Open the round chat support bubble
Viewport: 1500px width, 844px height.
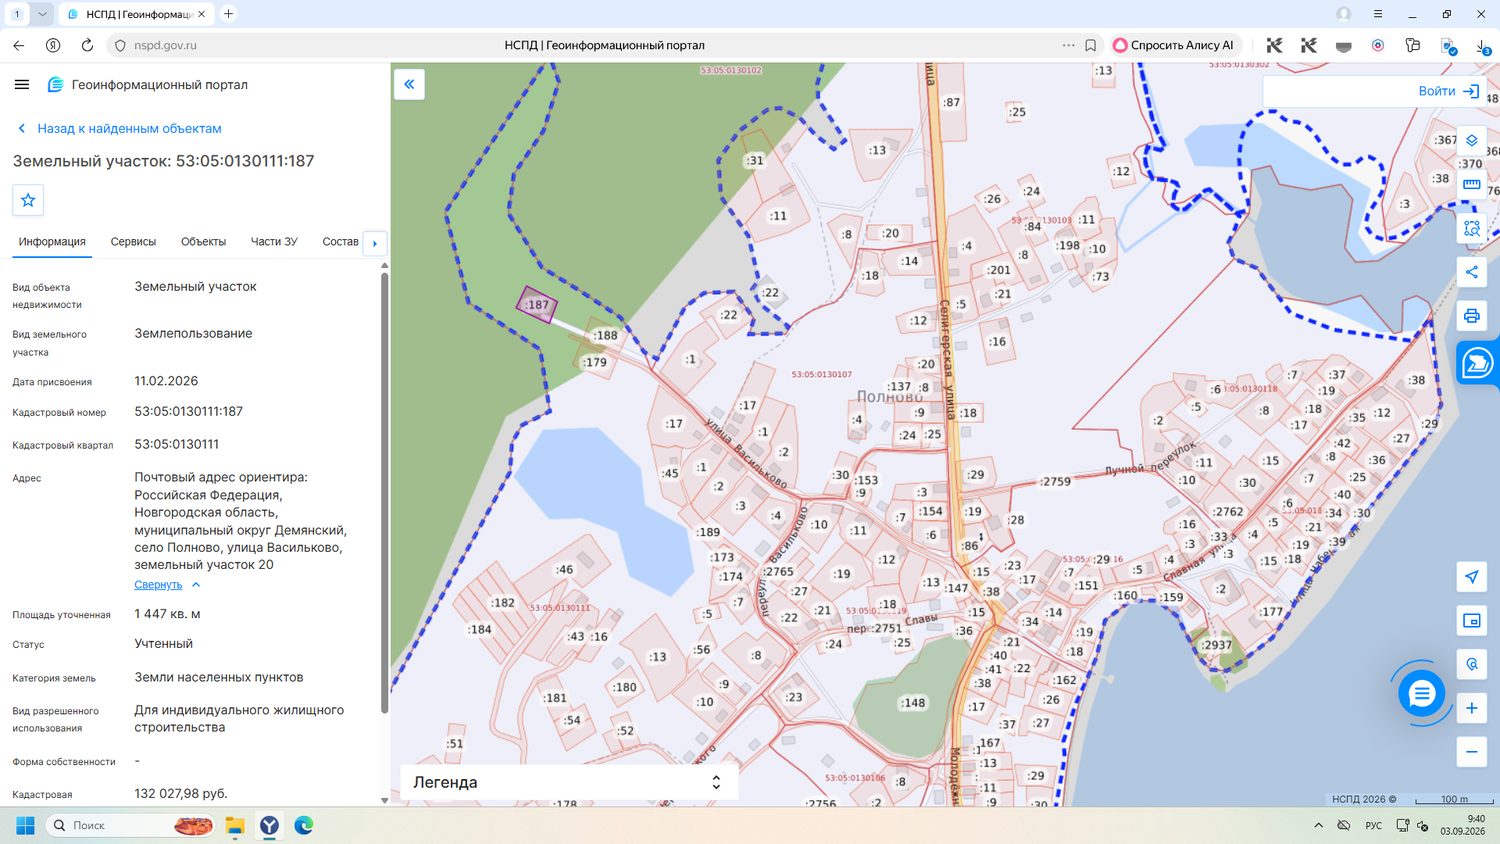click(1421, 694)
